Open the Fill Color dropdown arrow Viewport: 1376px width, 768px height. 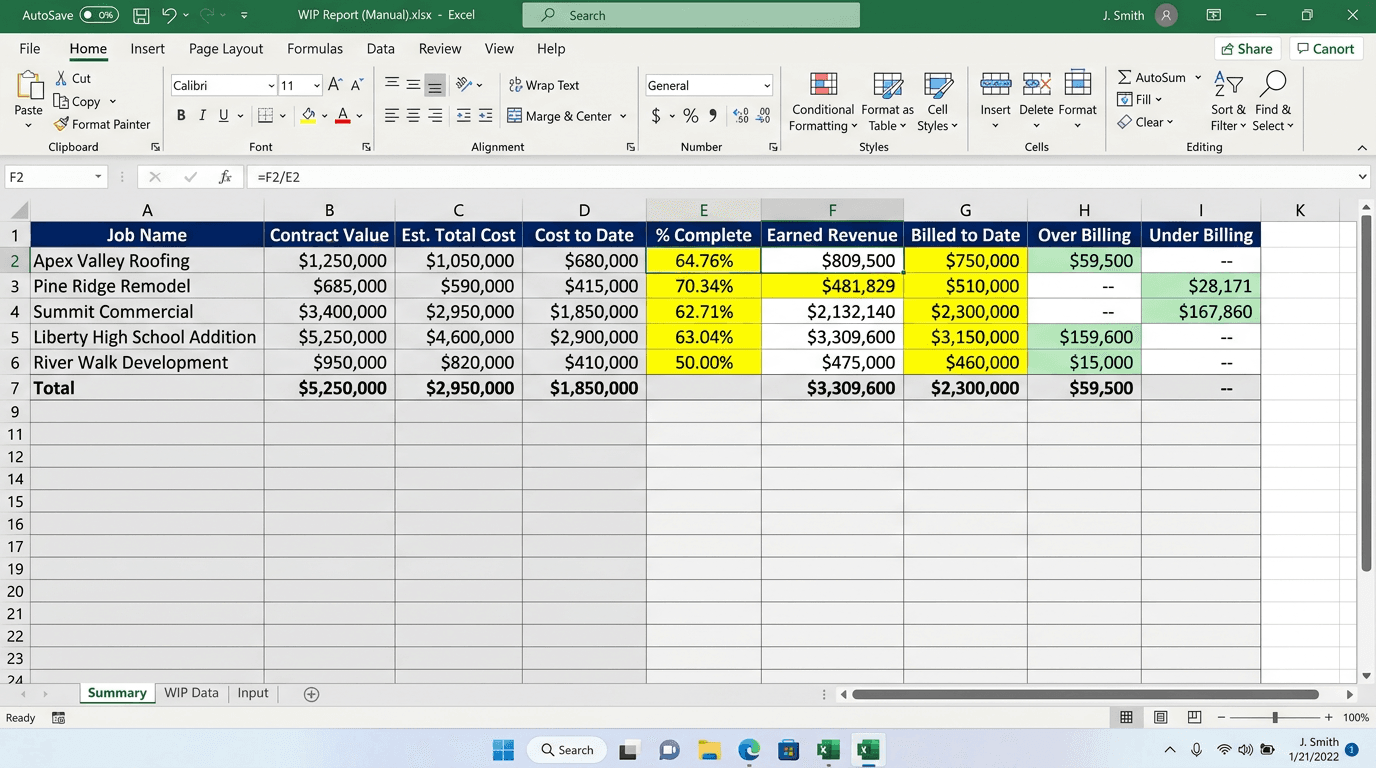point(324,116)
